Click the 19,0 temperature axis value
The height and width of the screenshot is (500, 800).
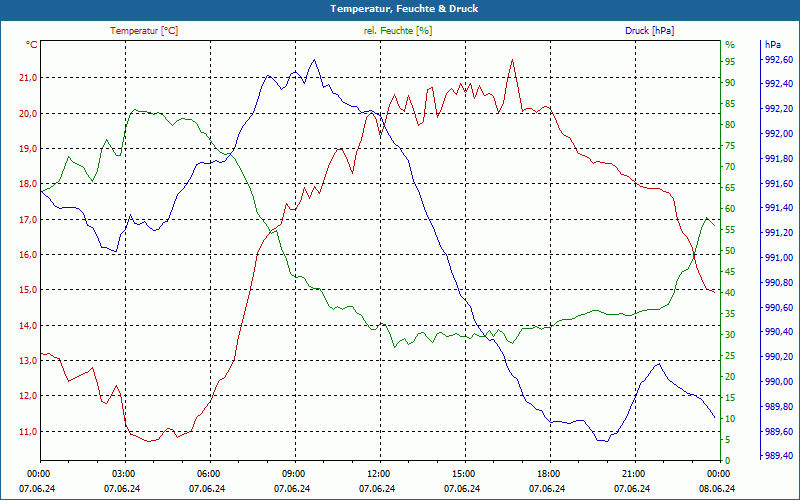coord(28,148)
